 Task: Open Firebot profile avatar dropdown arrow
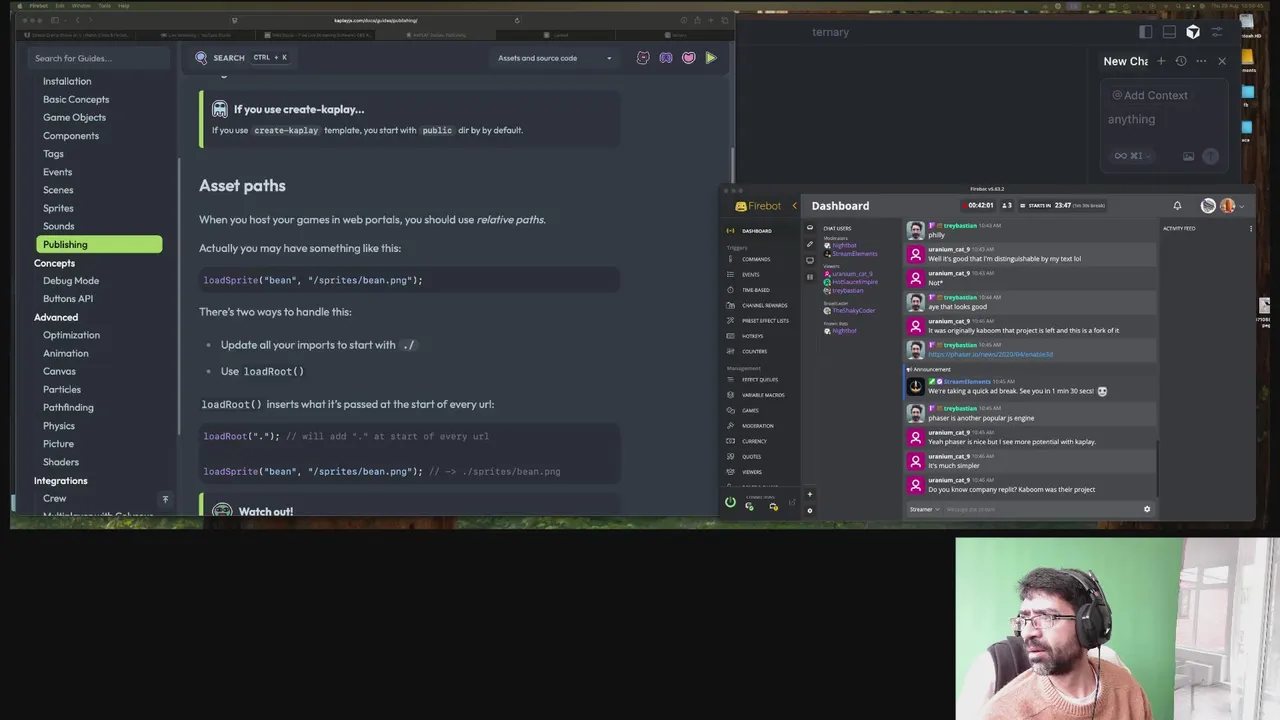(x=1241, y=206)
